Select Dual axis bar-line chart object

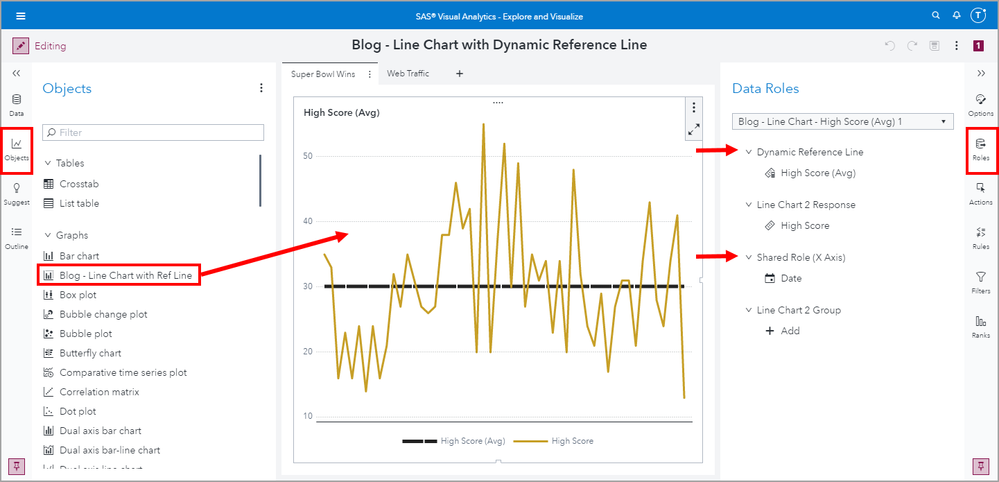tap(101, 450)
